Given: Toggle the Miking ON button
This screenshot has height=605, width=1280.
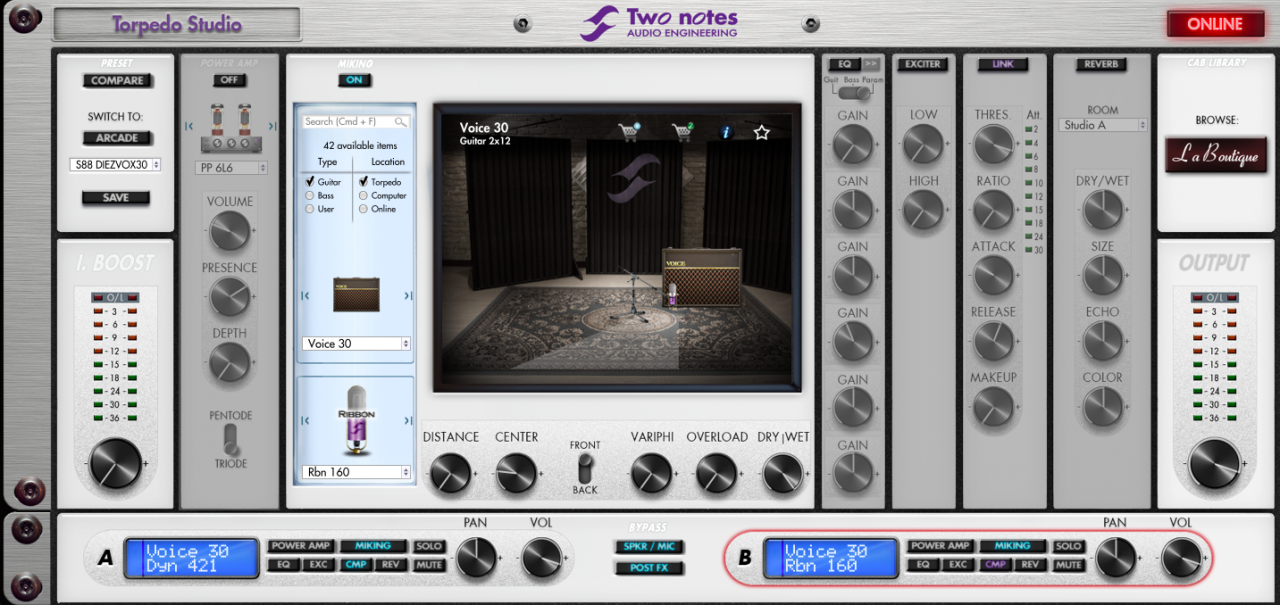Looking at the screenshot, I should (354, 80).
